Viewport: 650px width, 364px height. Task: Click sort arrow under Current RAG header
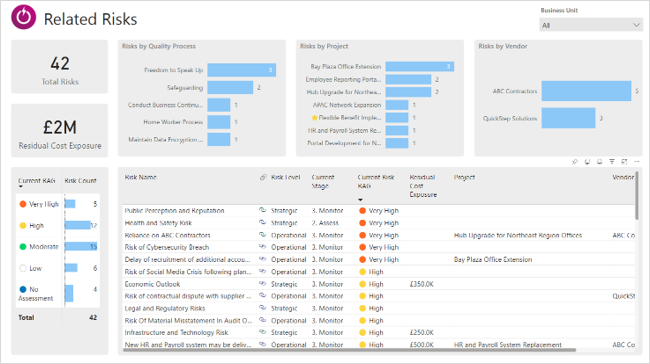click(20, 187)
